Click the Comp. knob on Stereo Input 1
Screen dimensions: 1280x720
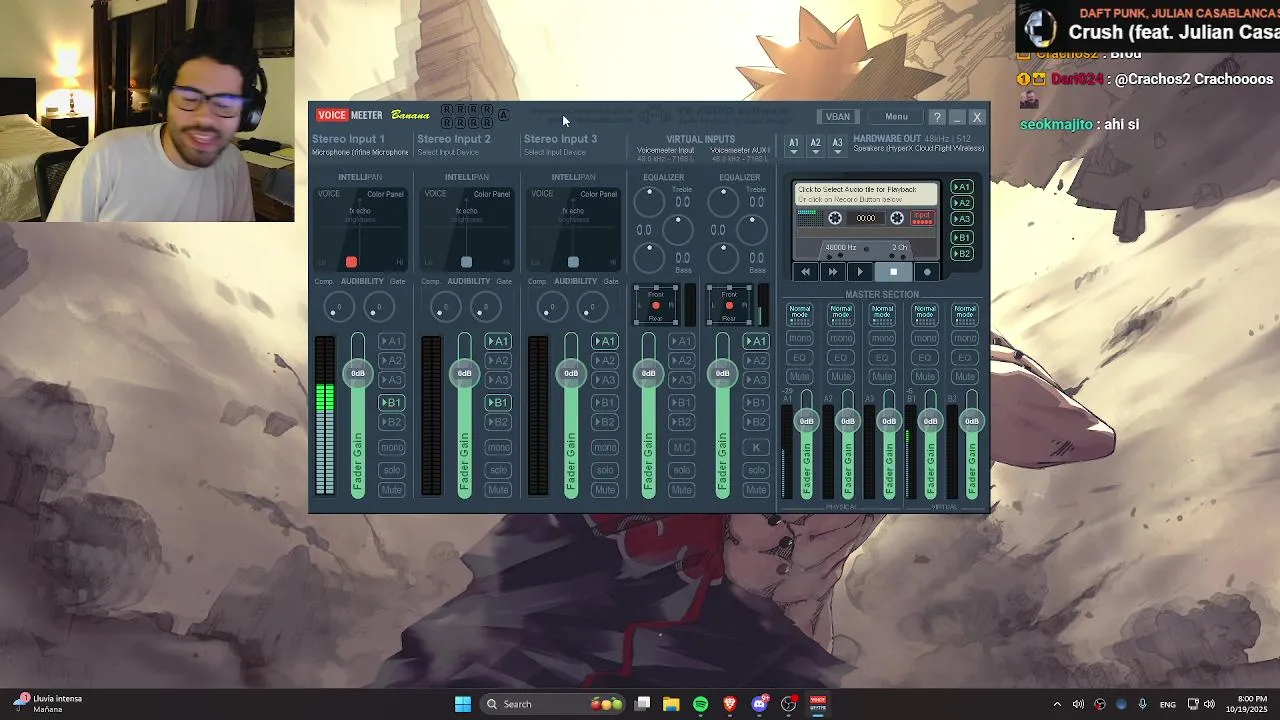click(339, 308)
